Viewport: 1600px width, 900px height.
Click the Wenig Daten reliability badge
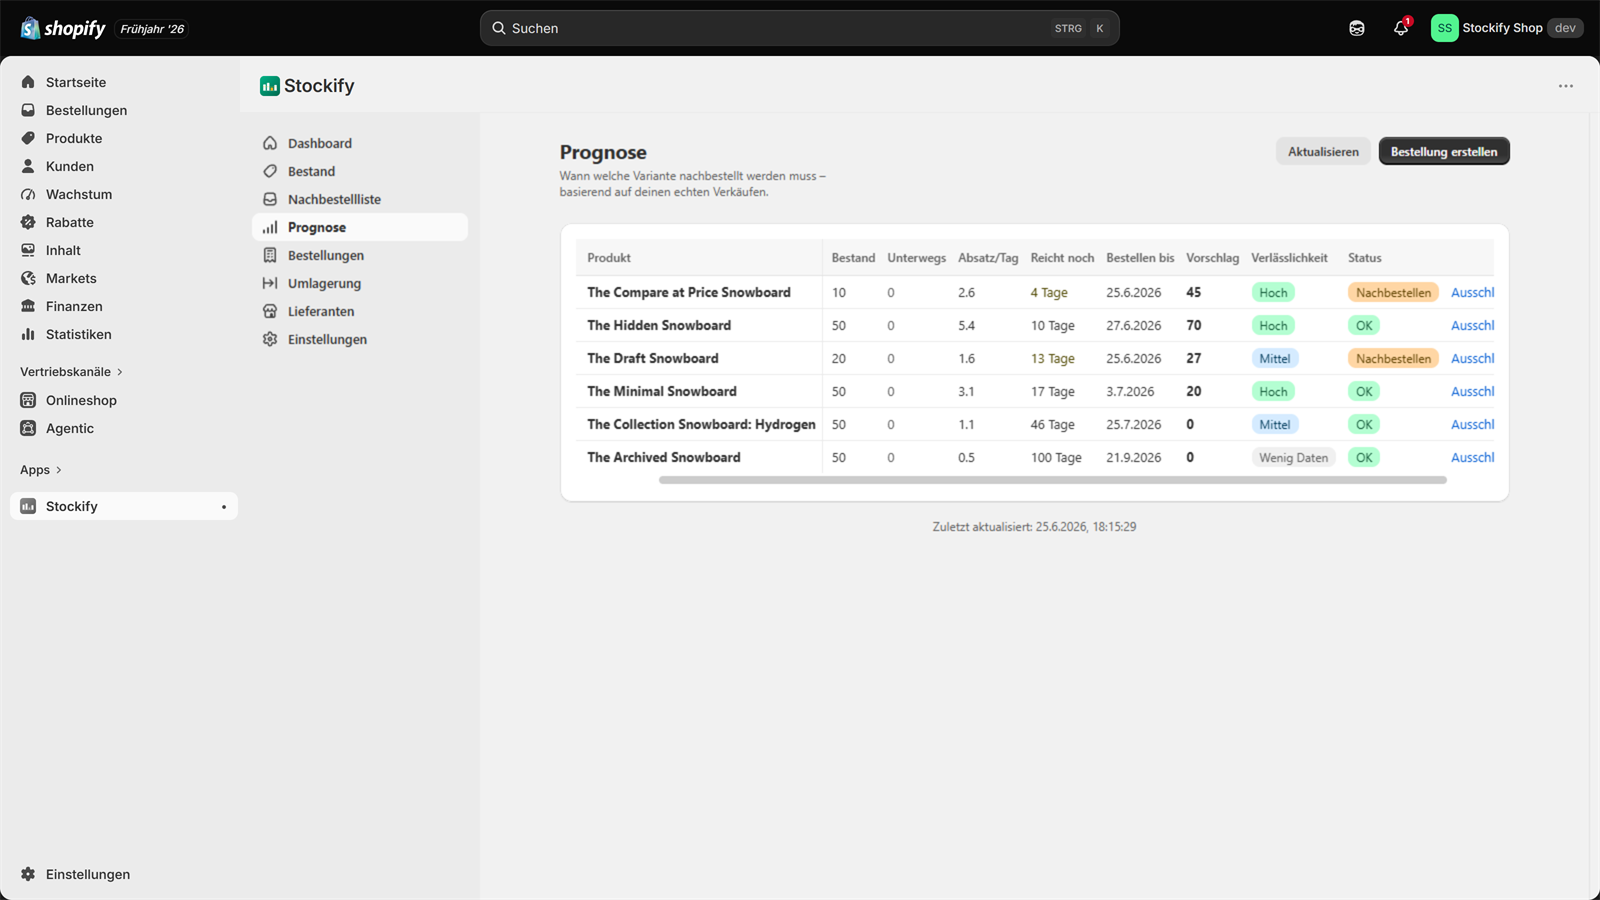(x=1293, y=457)
